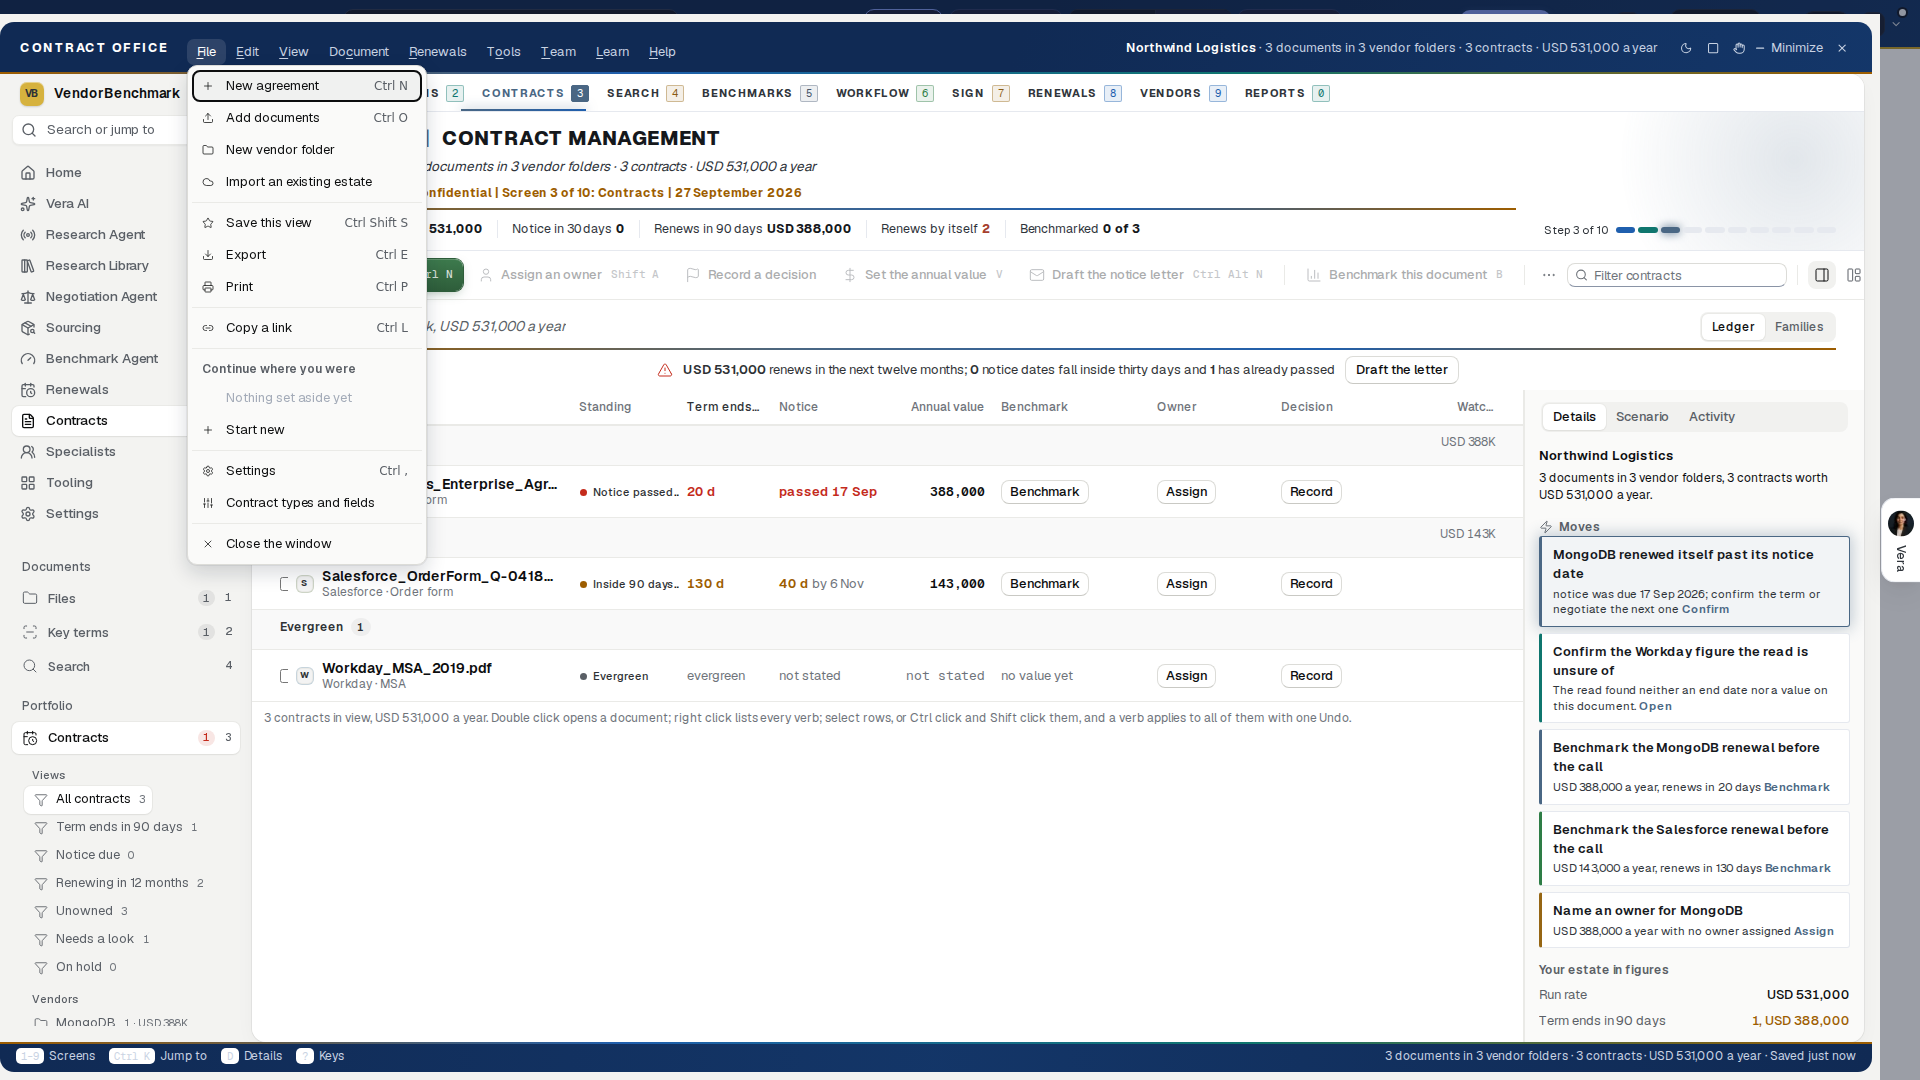This screenshot has height=1080, width=1920.
Task: Open Benchmark Agent gauge icon
Action: point(28,359)
